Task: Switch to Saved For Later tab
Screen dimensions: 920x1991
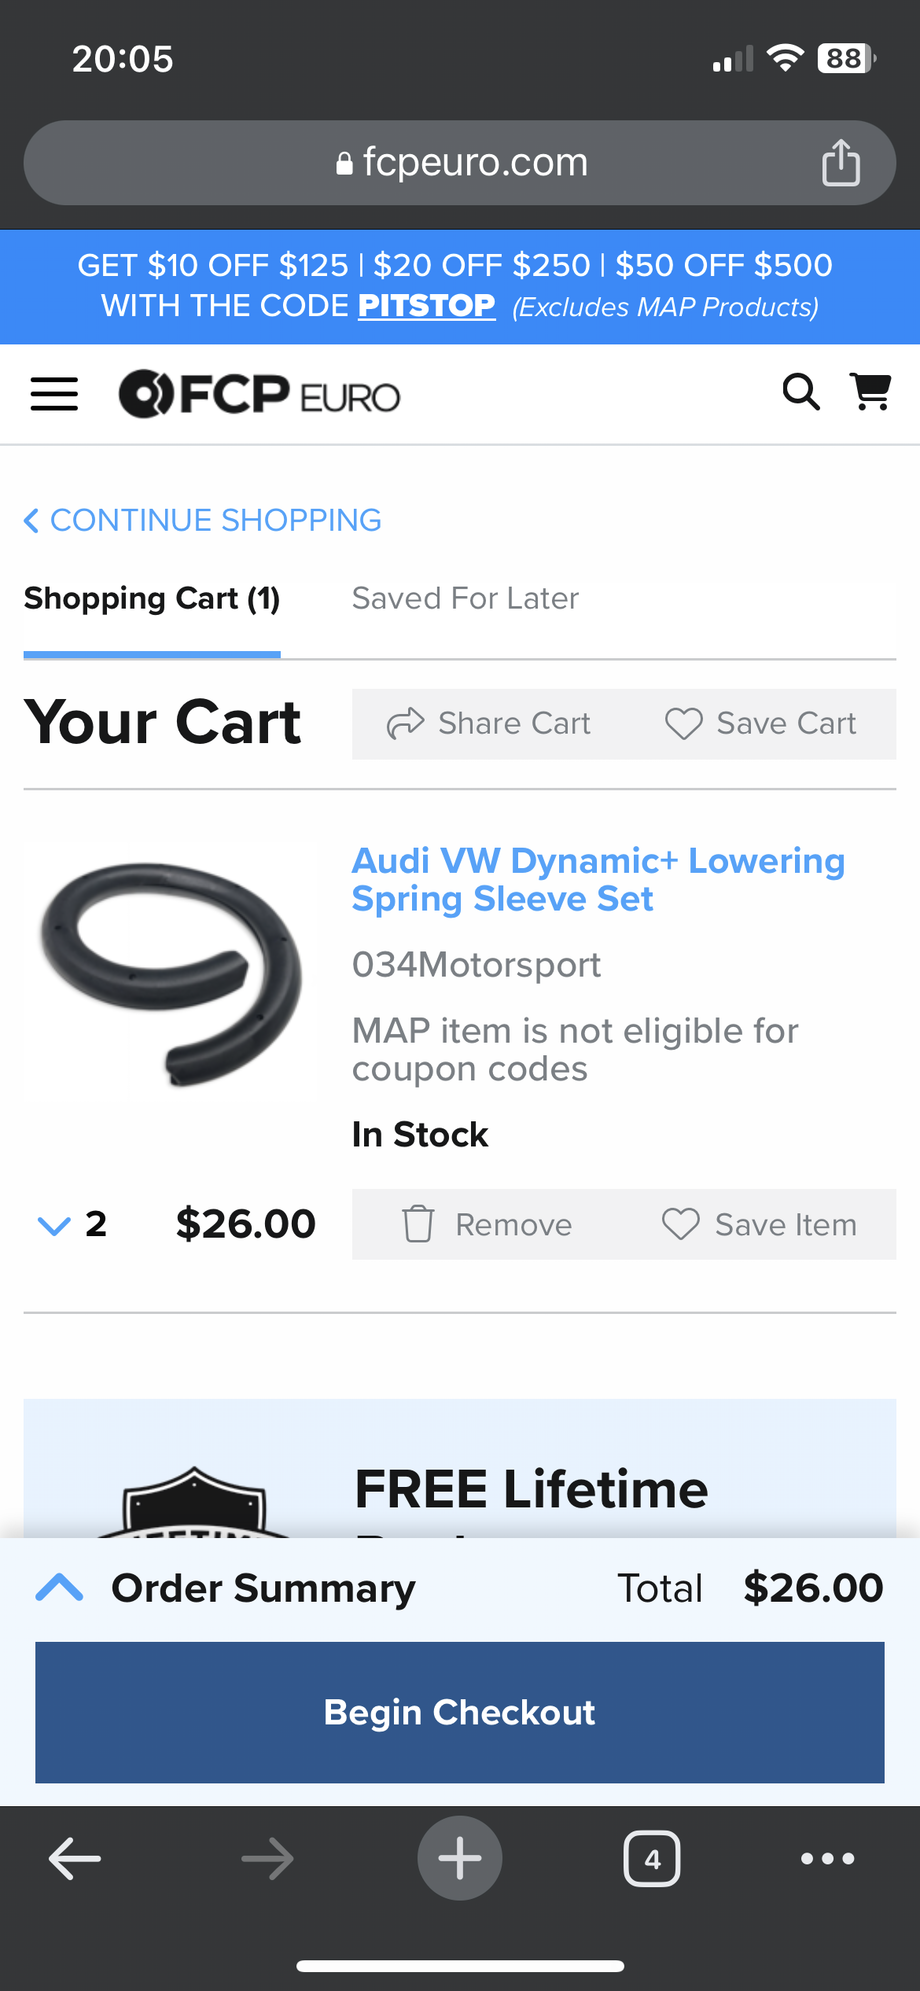Action: (465, 598)
